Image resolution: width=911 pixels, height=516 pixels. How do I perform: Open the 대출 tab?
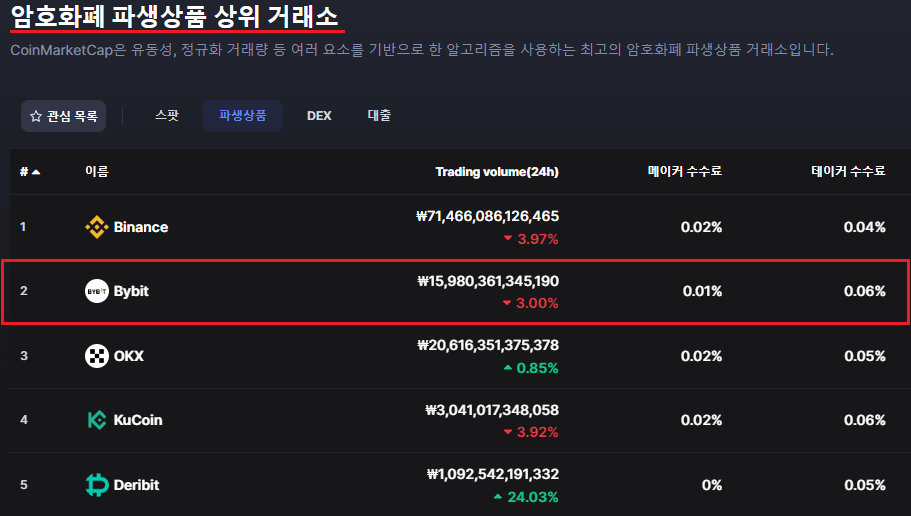tap(379, 116)
